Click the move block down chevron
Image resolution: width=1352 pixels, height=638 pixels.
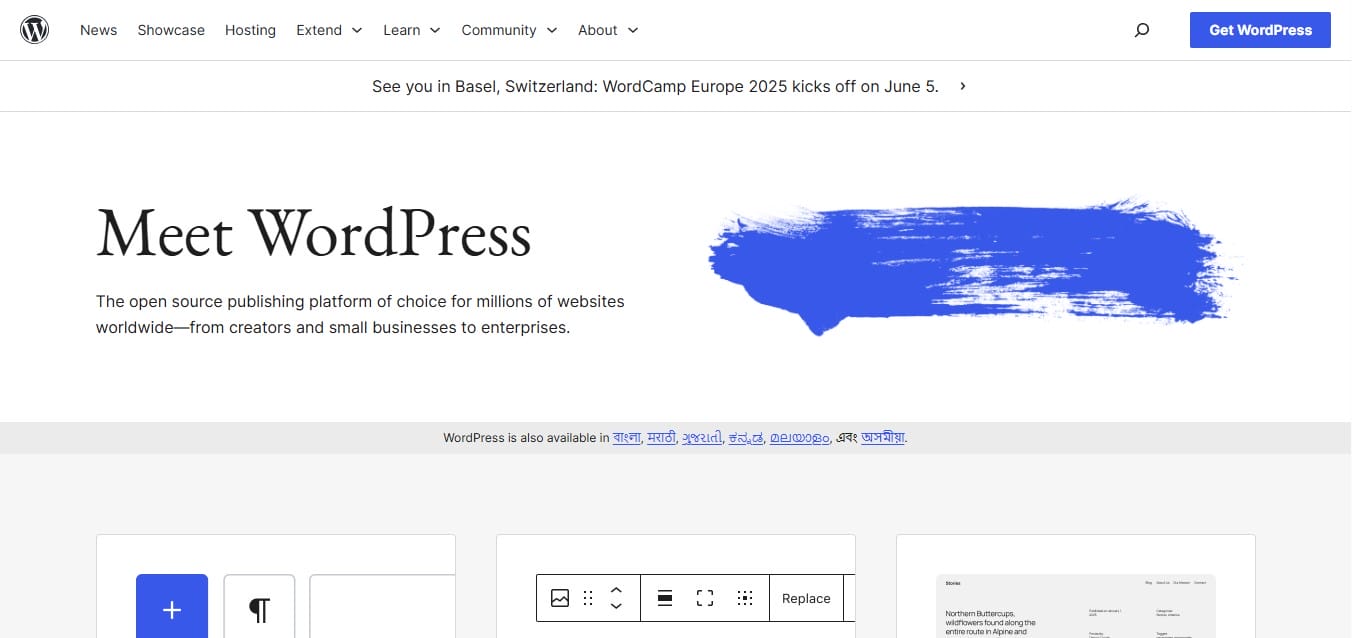(x=616, y=605)
